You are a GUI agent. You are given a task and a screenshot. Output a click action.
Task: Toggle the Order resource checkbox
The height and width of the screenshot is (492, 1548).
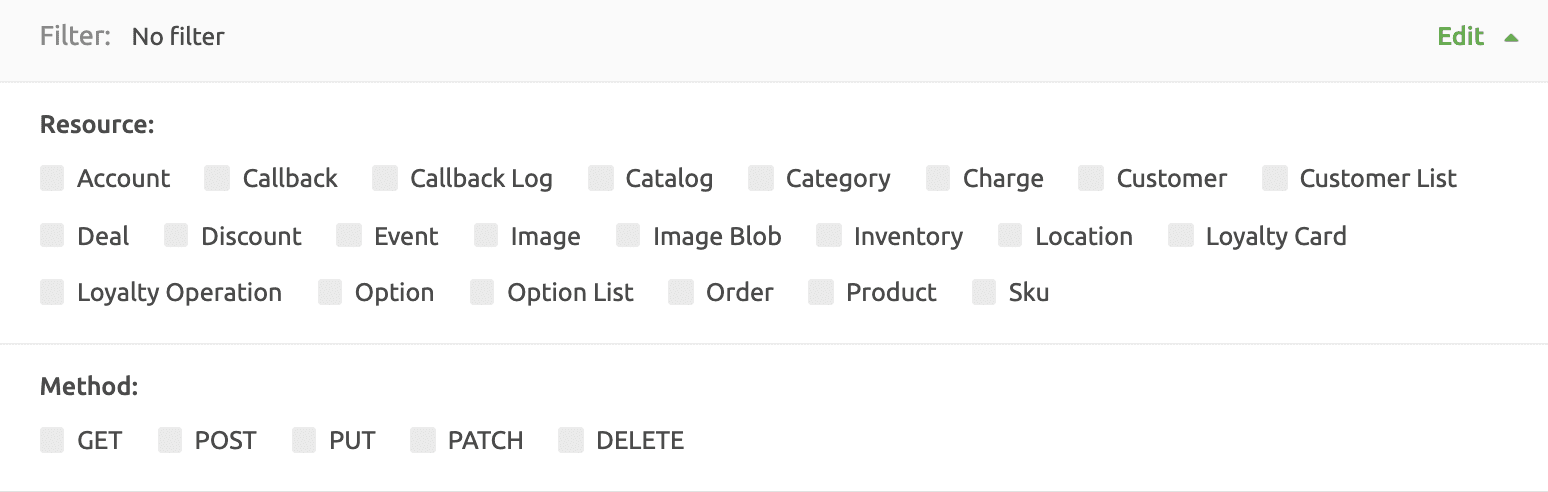[682, 293]
